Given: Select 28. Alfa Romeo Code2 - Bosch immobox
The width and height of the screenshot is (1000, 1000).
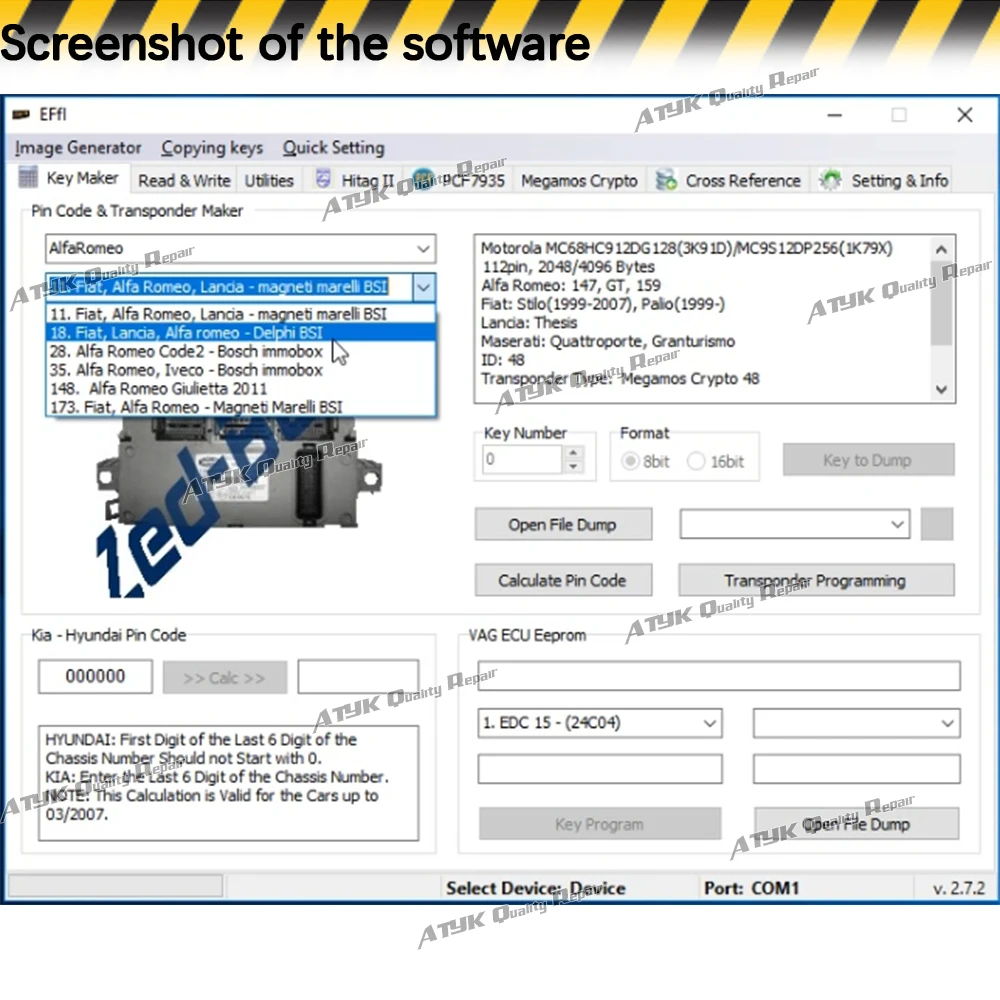Looking at the screenshot, I should (x=241, y=351).
